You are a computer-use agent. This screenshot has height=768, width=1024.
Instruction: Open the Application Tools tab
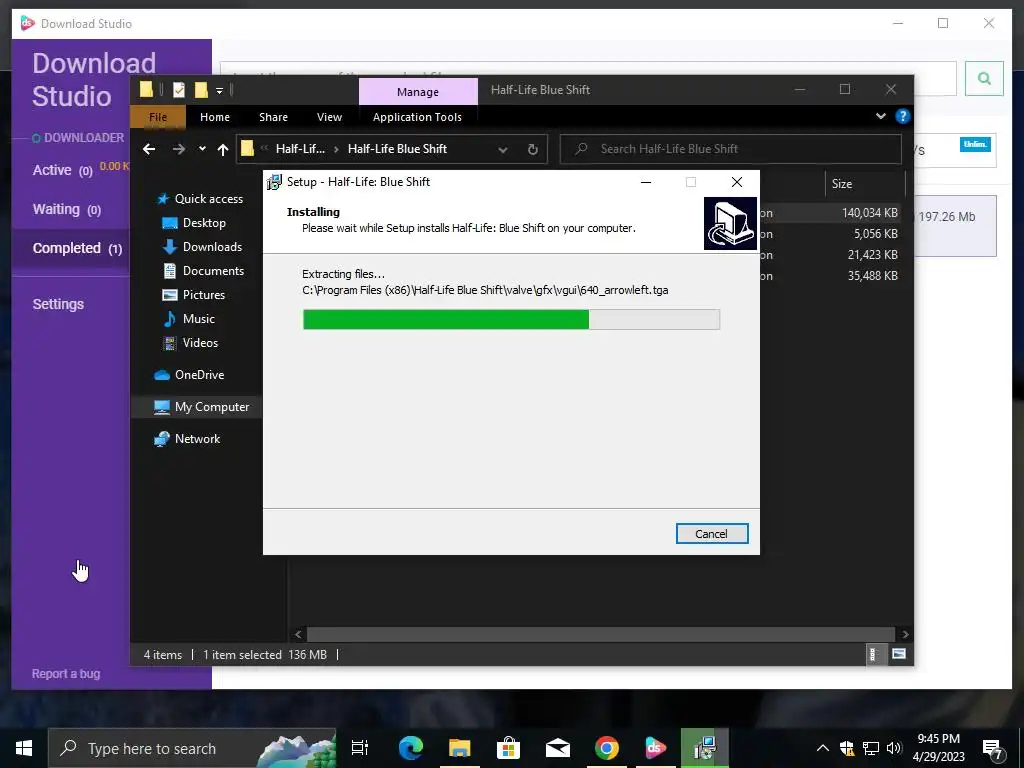(417, 117)
